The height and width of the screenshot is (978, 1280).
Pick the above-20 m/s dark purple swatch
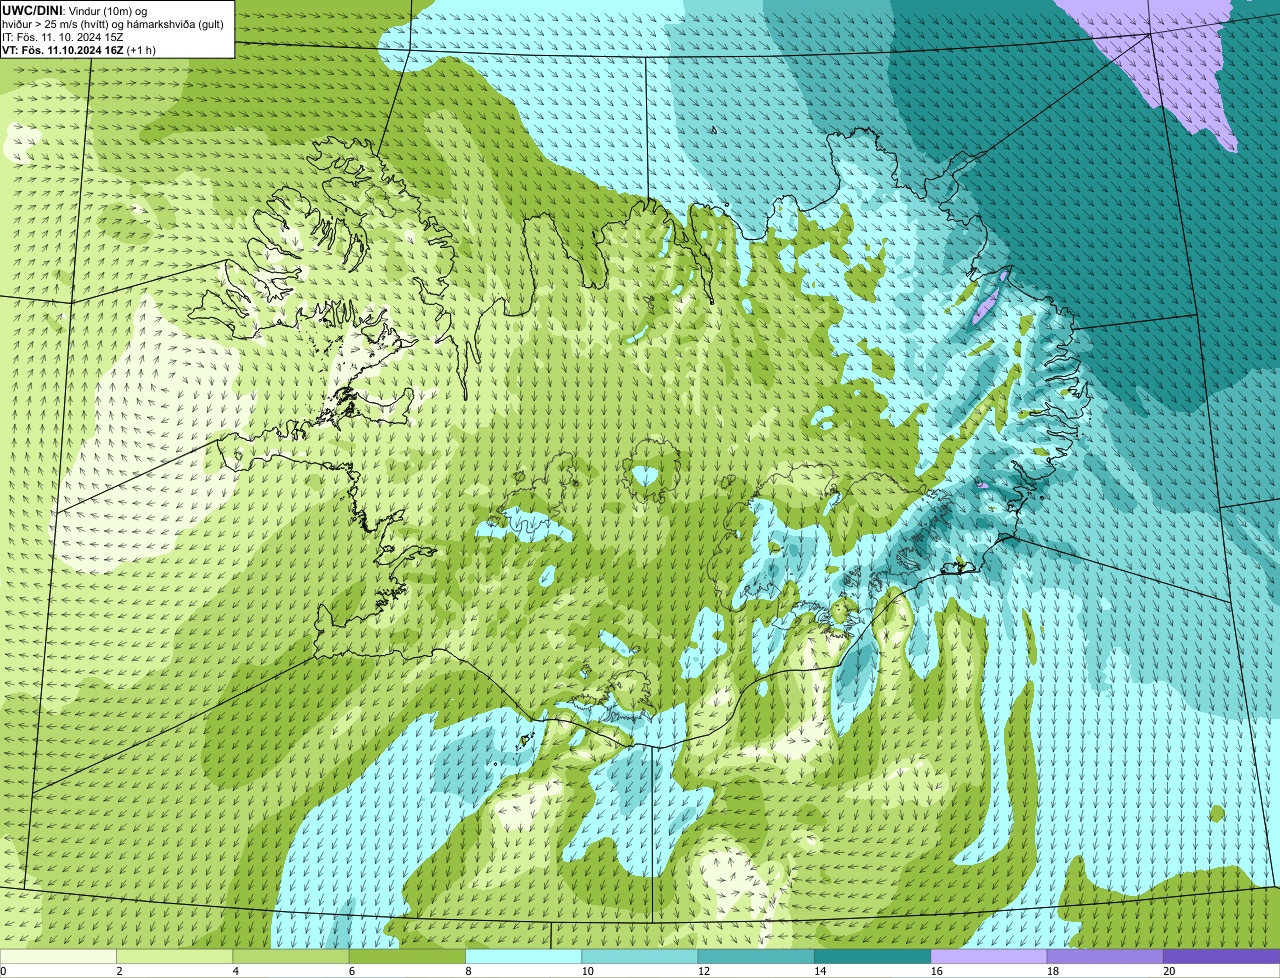click(1221, 957)
